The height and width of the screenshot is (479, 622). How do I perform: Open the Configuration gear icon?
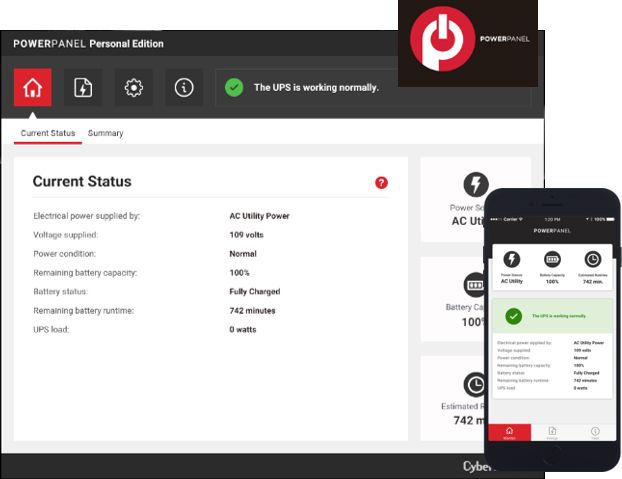pos(134,88)
